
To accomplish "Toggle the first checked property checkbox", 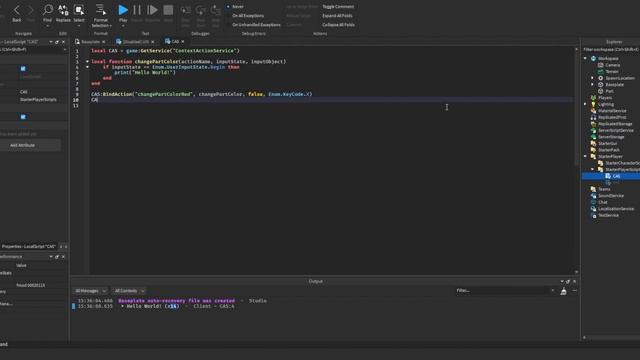I will coord(23,69).
